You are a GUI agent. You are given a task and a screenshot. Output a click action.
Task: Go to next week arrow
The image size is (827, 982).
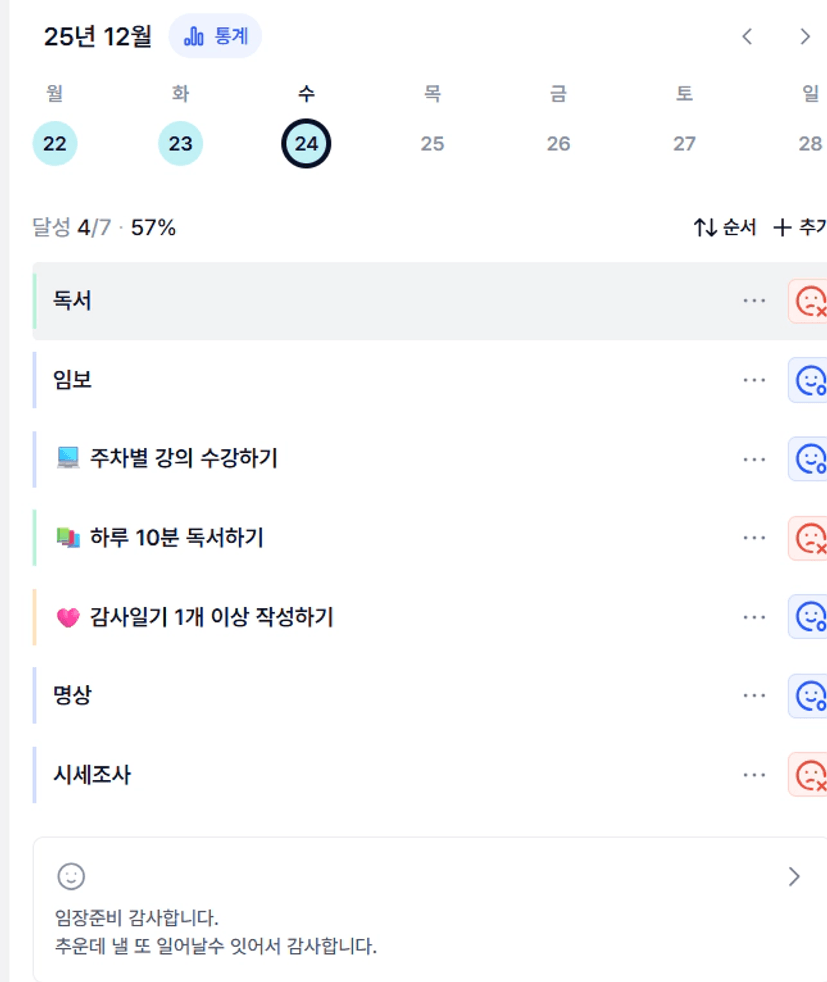pyautogui.click(x=804, y=37)
